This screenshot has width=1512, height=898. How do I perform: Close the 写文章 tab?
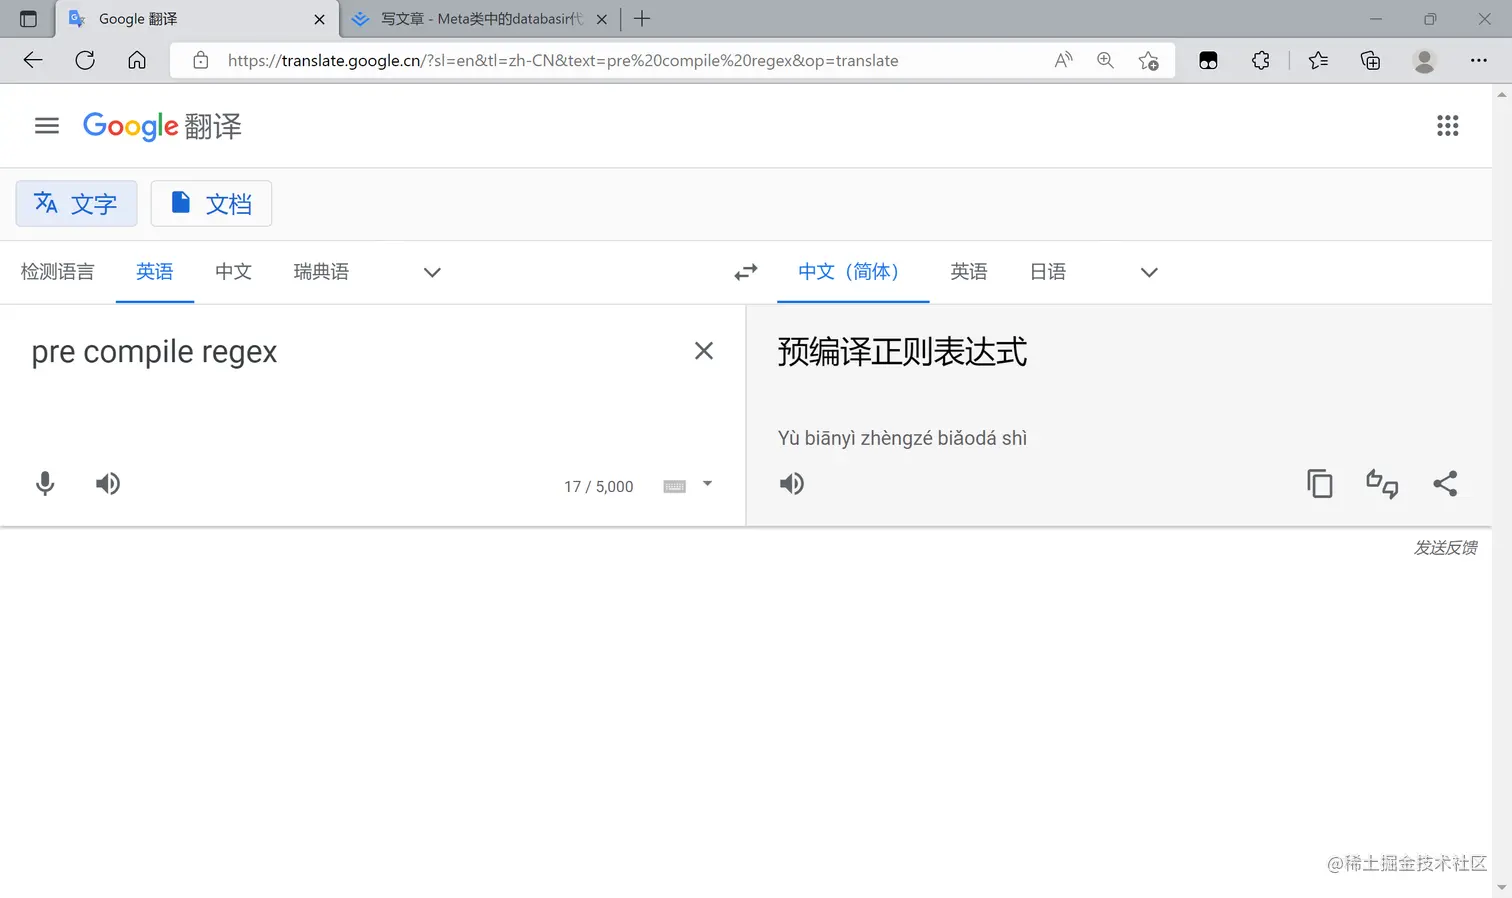click(x=602, y=19)
